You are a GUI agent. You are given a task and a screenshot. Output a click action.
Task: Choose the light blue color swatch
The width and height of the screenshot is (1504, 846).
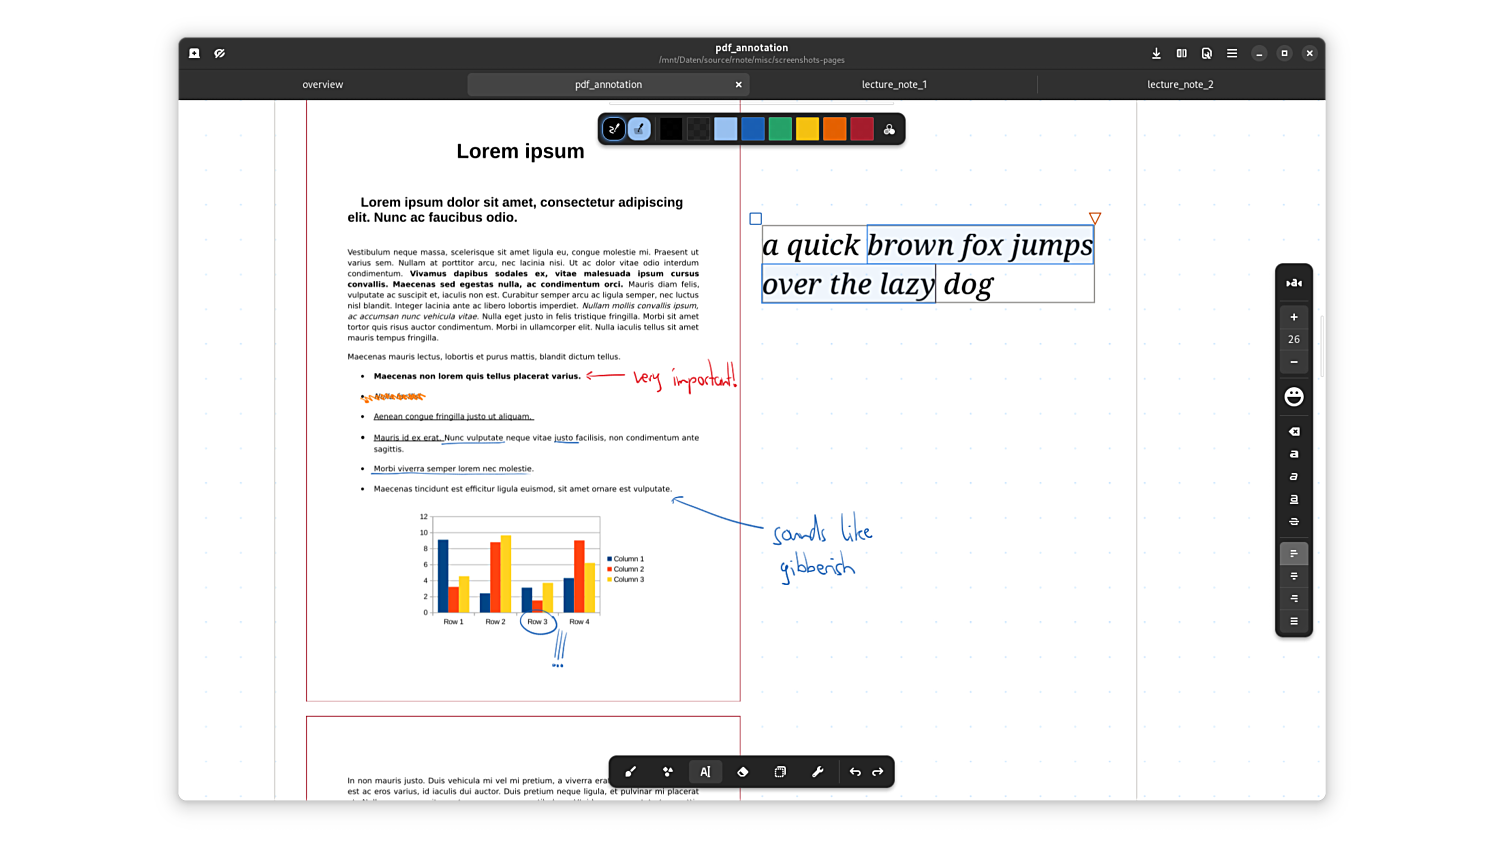click(726, 129)
